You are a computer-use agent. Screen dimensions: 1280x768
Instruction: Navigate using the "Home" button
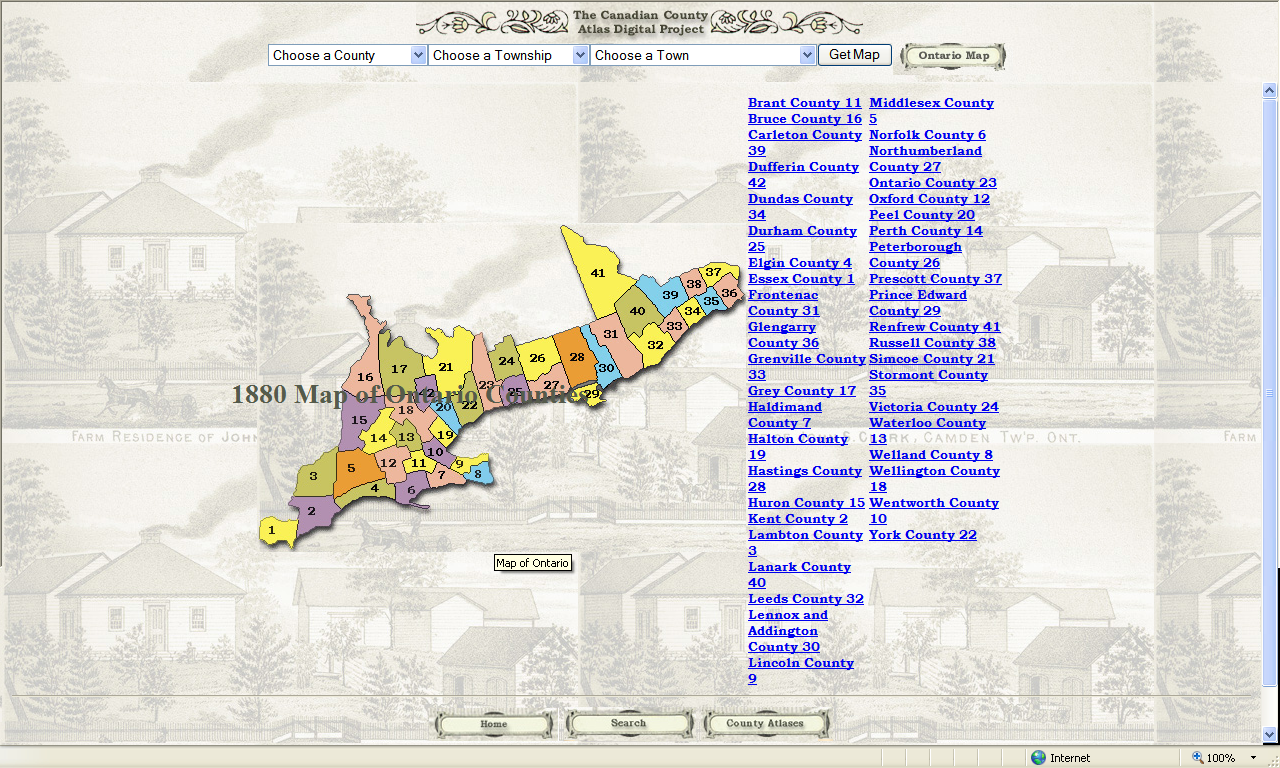tap(493, 722)
